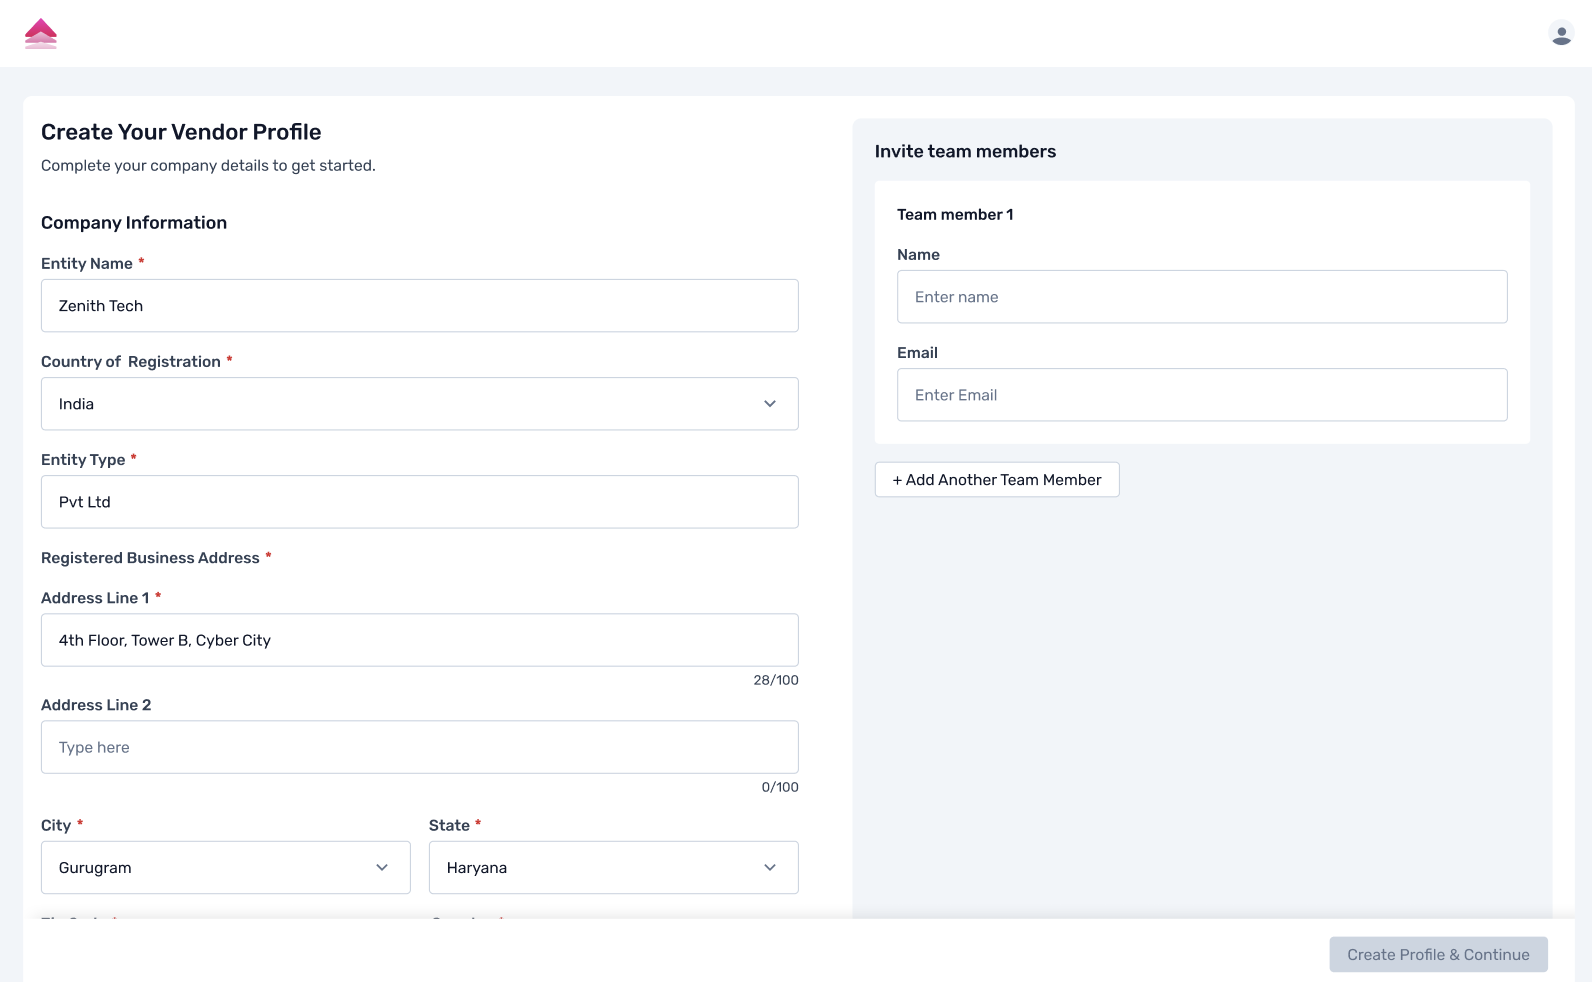Click the State field chevron arrow
This screenshot has width=1592, height=982.
(770, 868)
